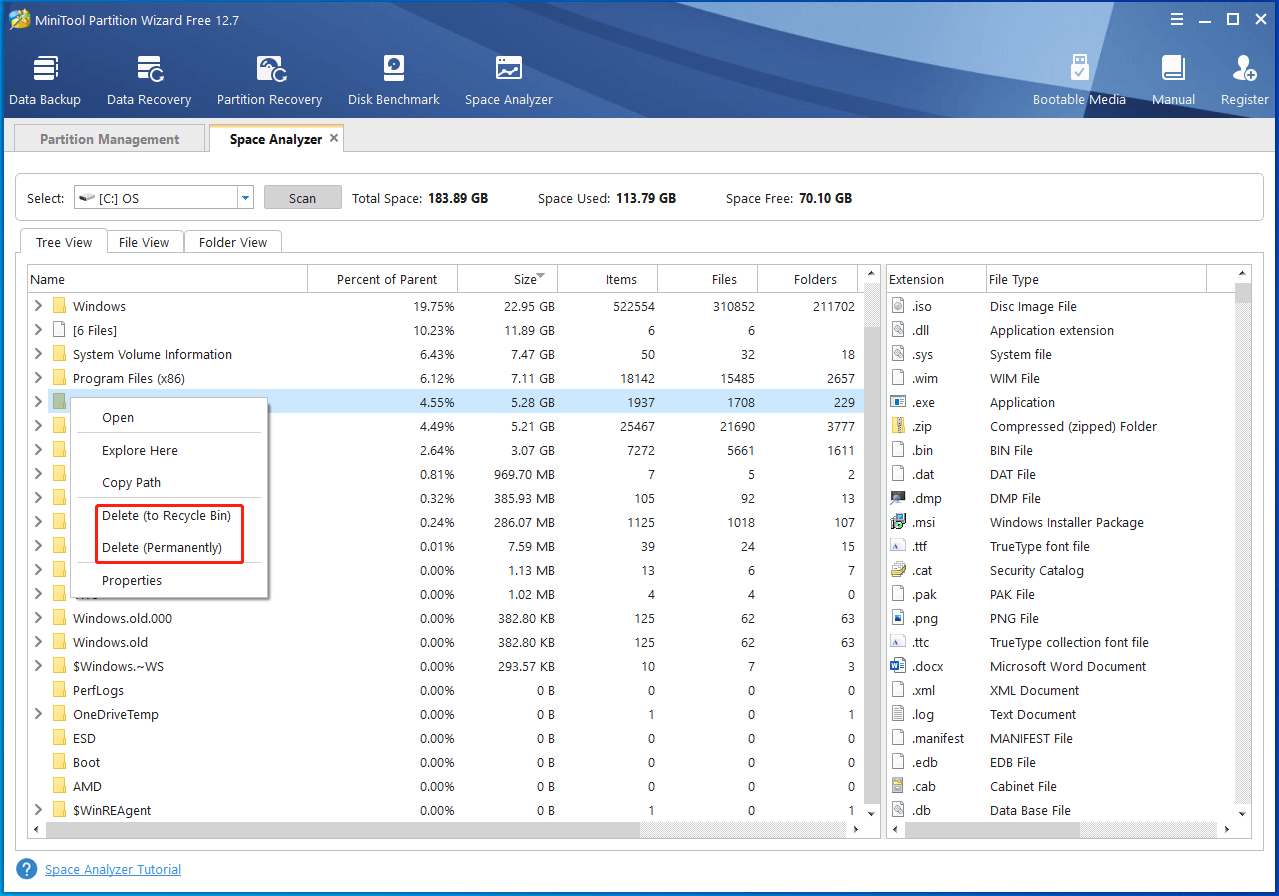Select the Microsoft Word Document row
Image resolution: width=1279 pixels, height=896 pixels.
[x=1061, y=666]
